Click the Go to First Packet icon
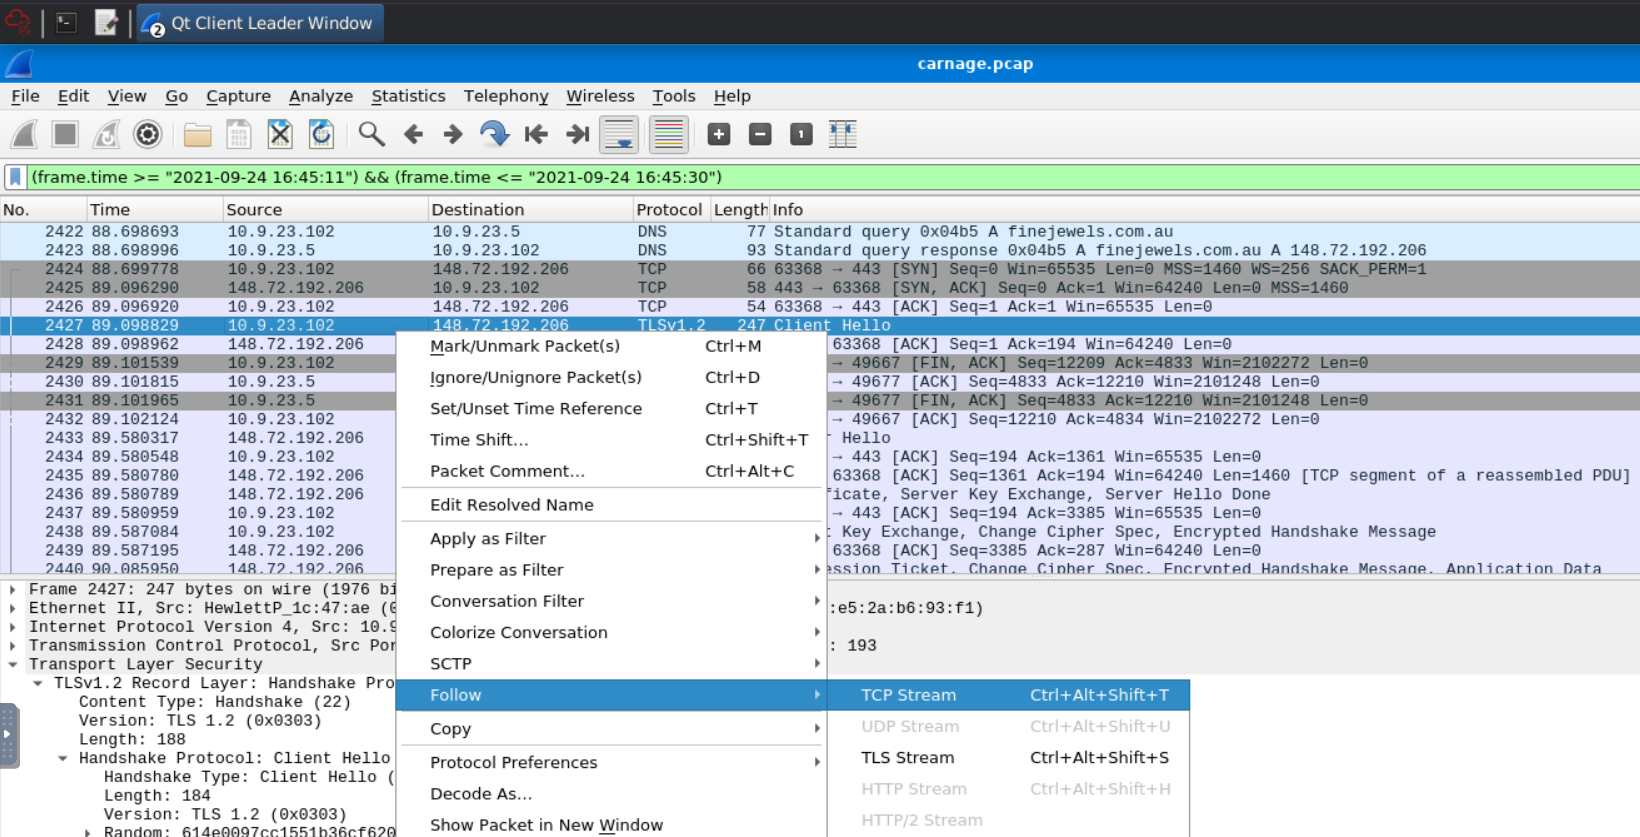Screen dimensions: 1640x837 [536, 134]
